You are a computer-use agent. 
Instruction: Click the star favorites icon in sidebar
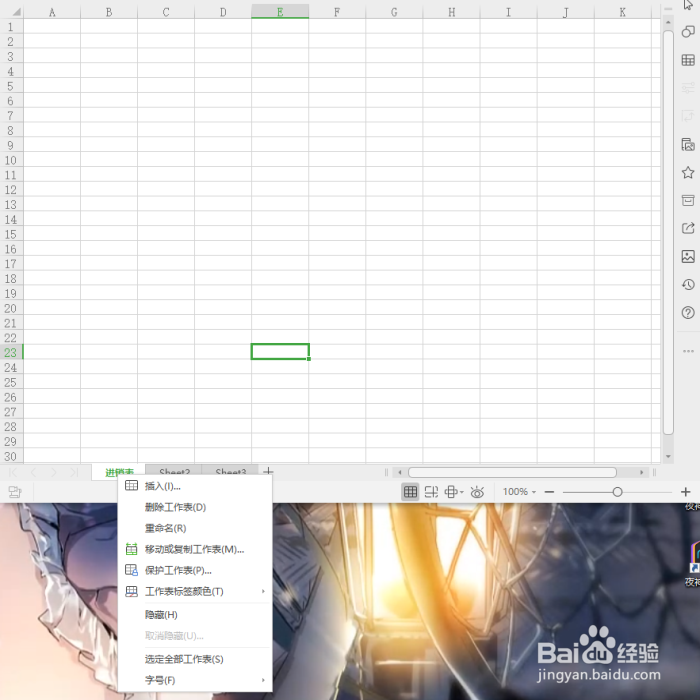[688, 172]
